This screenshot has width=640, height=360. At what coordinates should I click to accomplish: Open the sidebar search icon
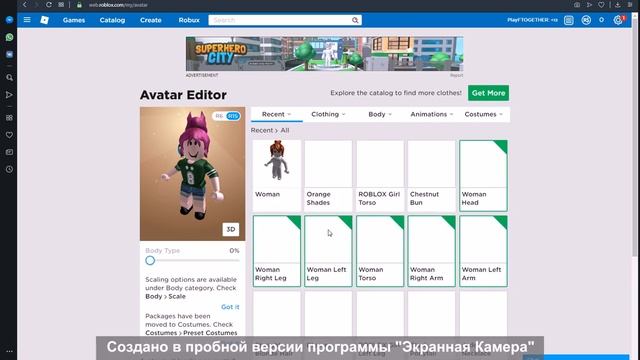coord(9,77)
